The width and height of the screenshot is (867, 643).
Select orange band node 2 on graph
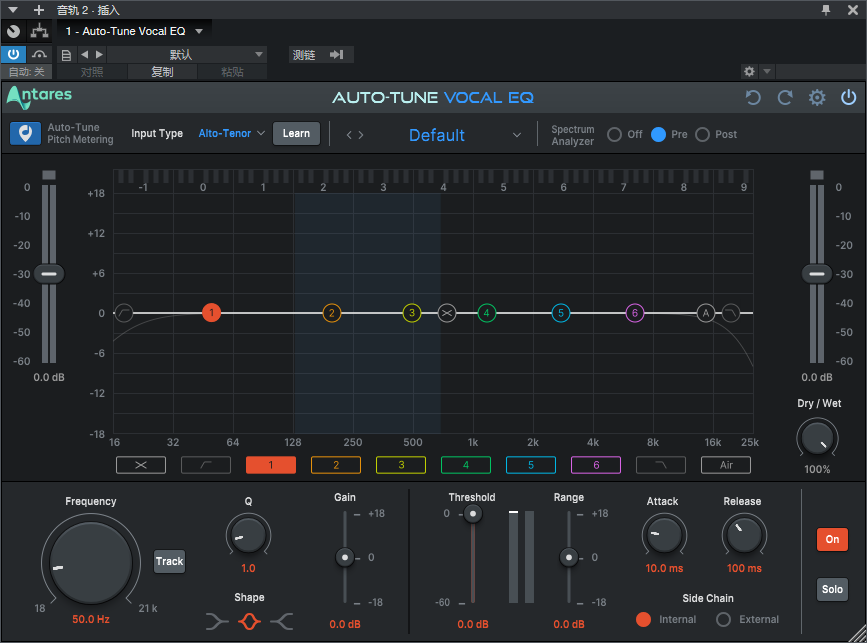pyautogui.click(x=332, y=313)
